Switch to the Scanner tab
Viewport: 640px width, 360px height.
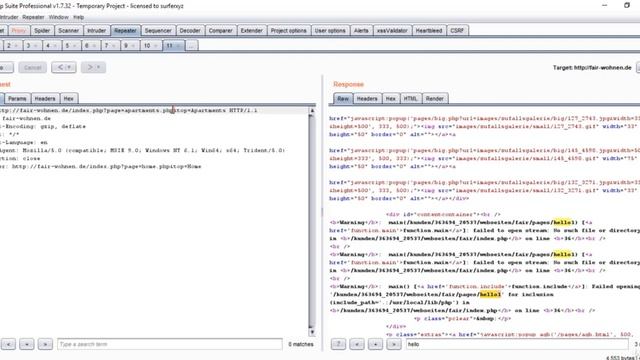[69, 31]
